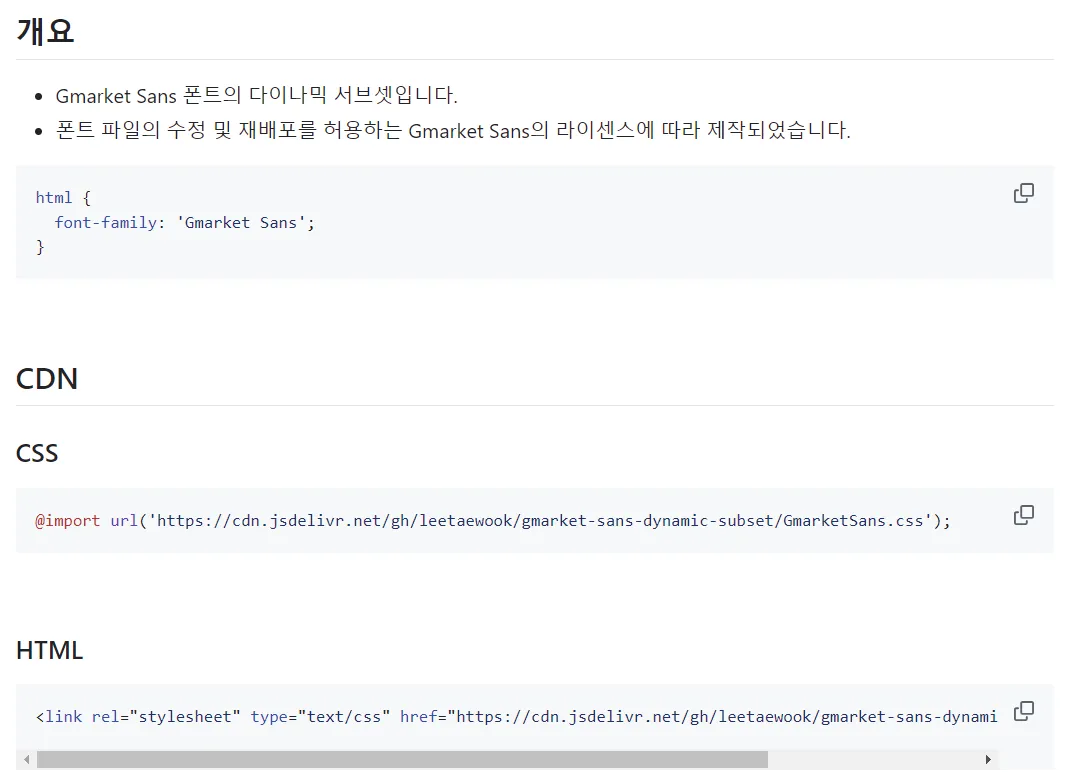Click the CDN heading
The width and height of the screenshot is (1069, 776).
click(x=47, y=379)
